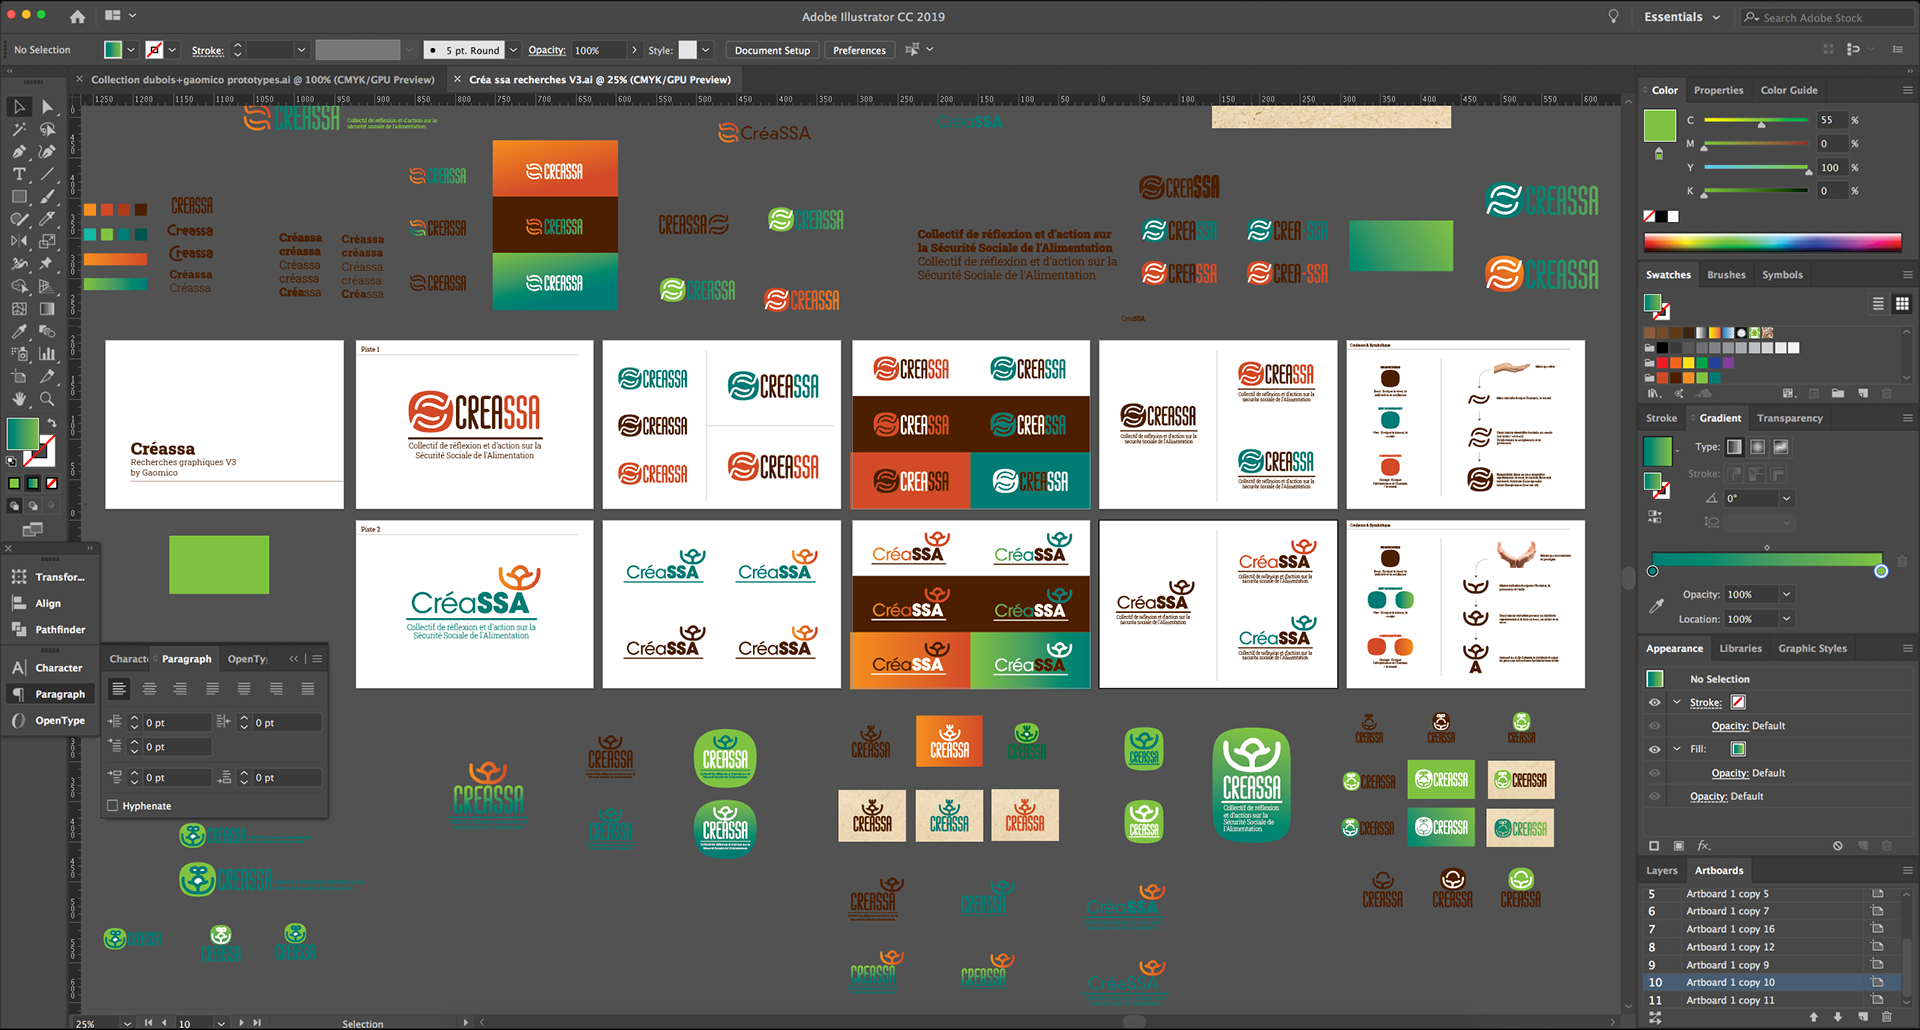Viewport: 1920px width, 1030px height.
Task: Click the gradient panel eyedropper icon
Action: click(x=1656, y=606)
